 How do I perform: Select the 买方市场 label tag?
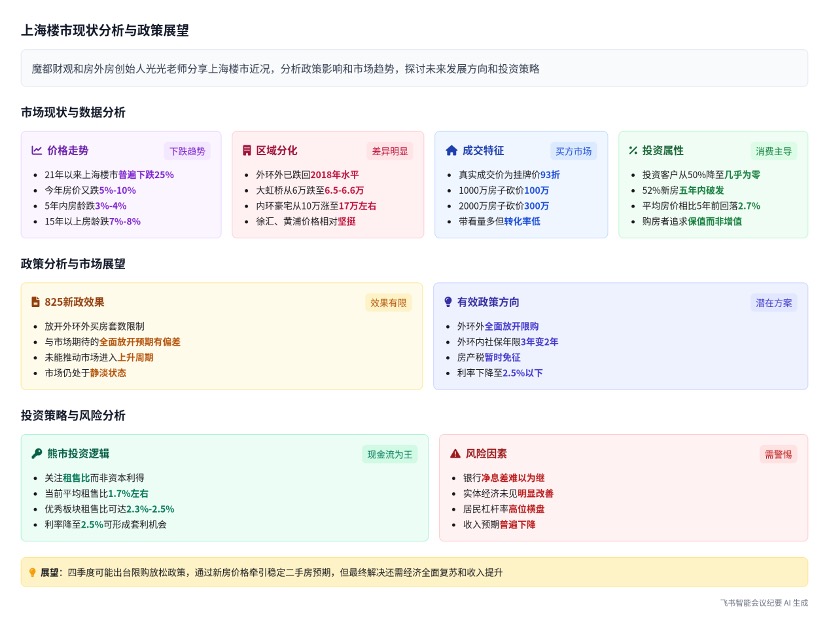click(x=573, y=151)
